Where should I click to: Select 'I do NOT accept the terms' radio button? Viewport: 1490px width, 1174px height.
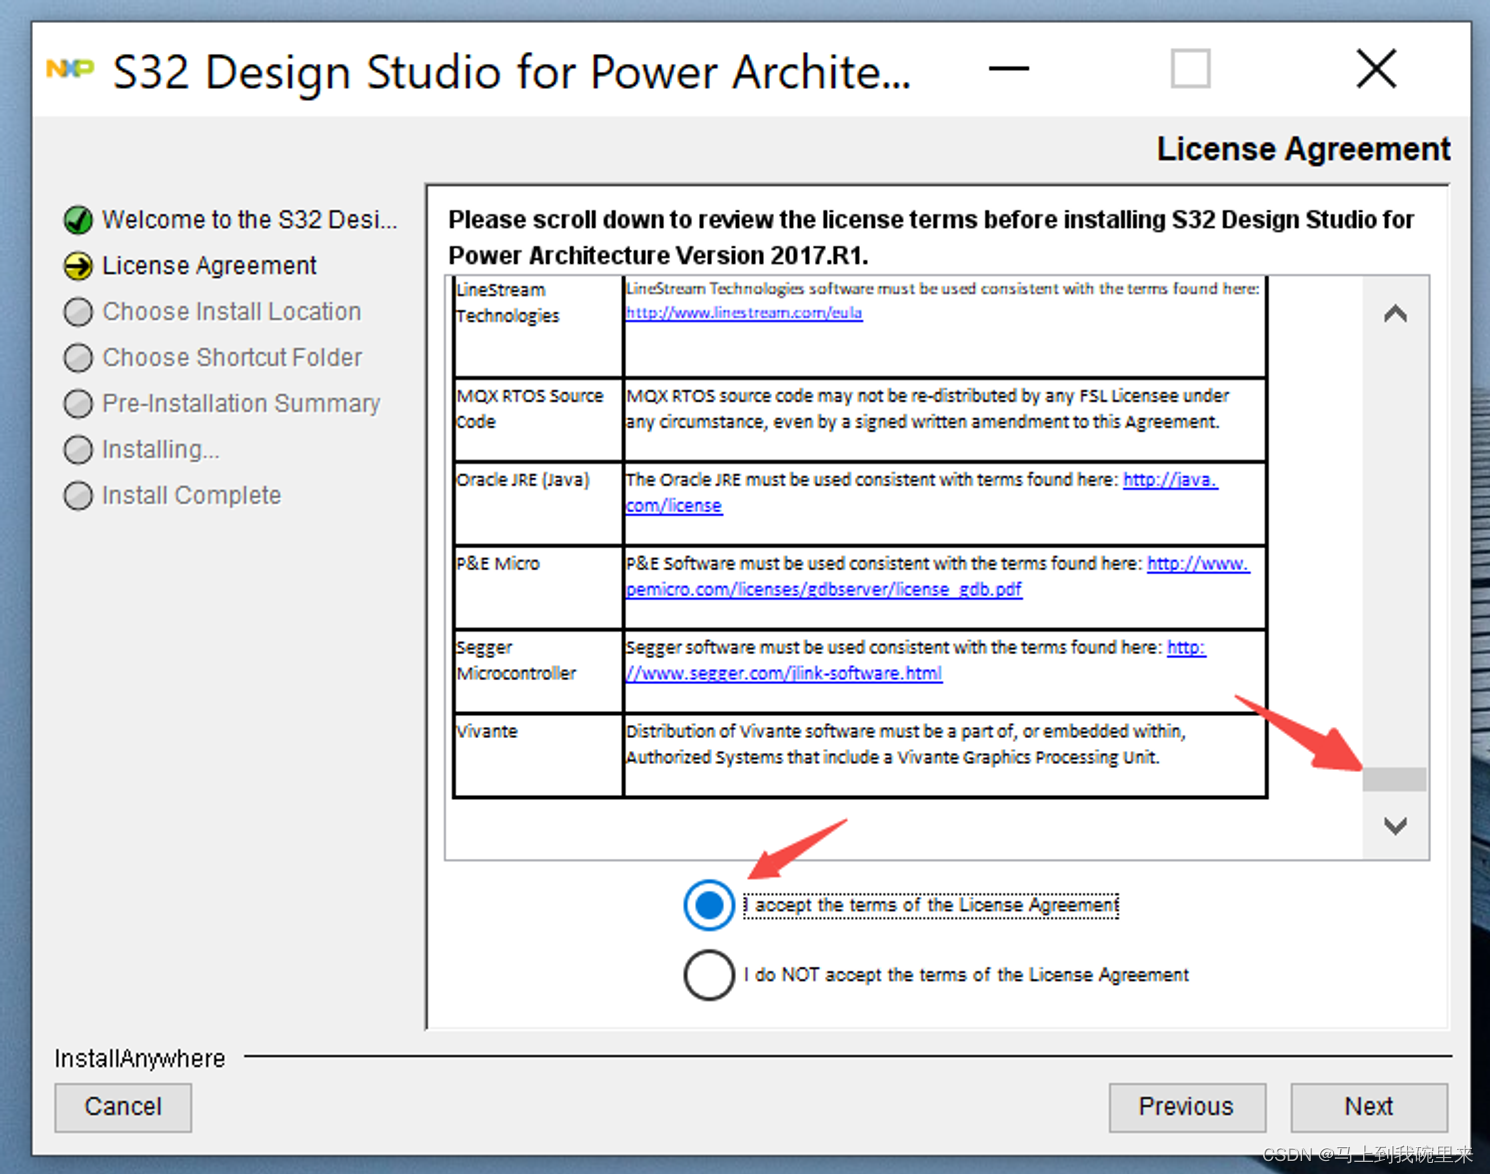tap(709, 975)
